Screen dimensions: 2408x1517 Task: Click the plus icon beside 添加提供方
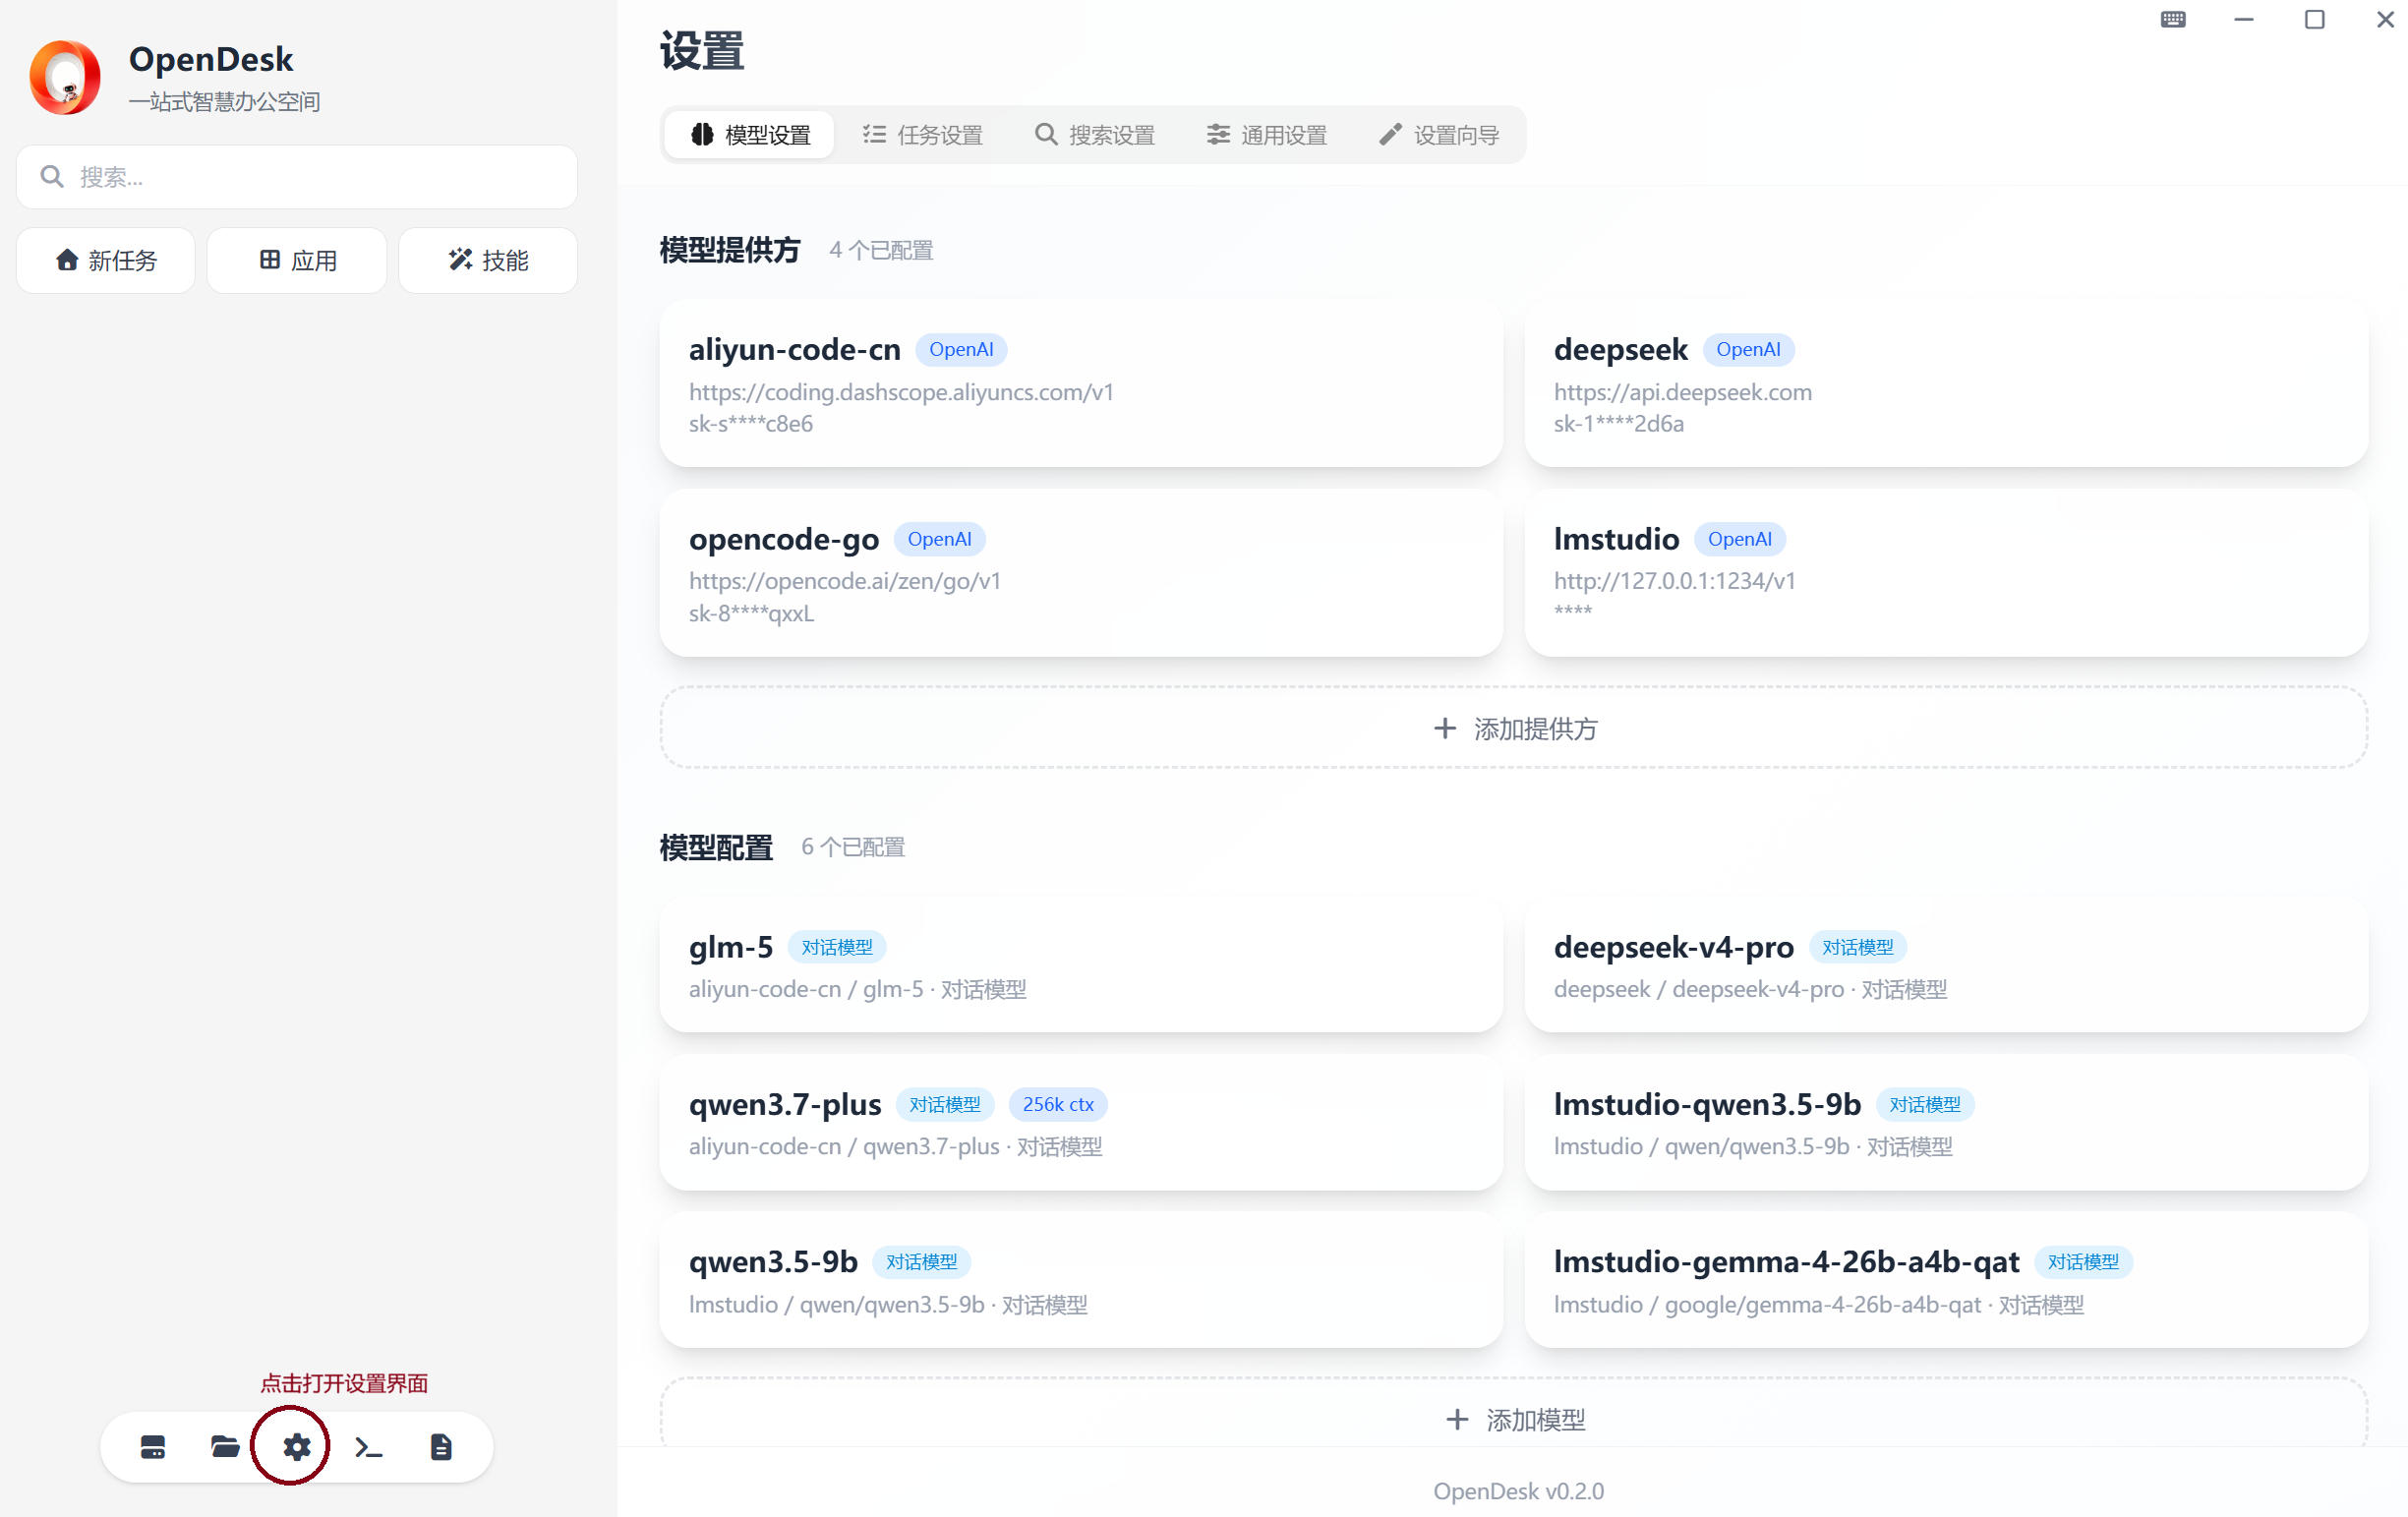point(1444,728)
